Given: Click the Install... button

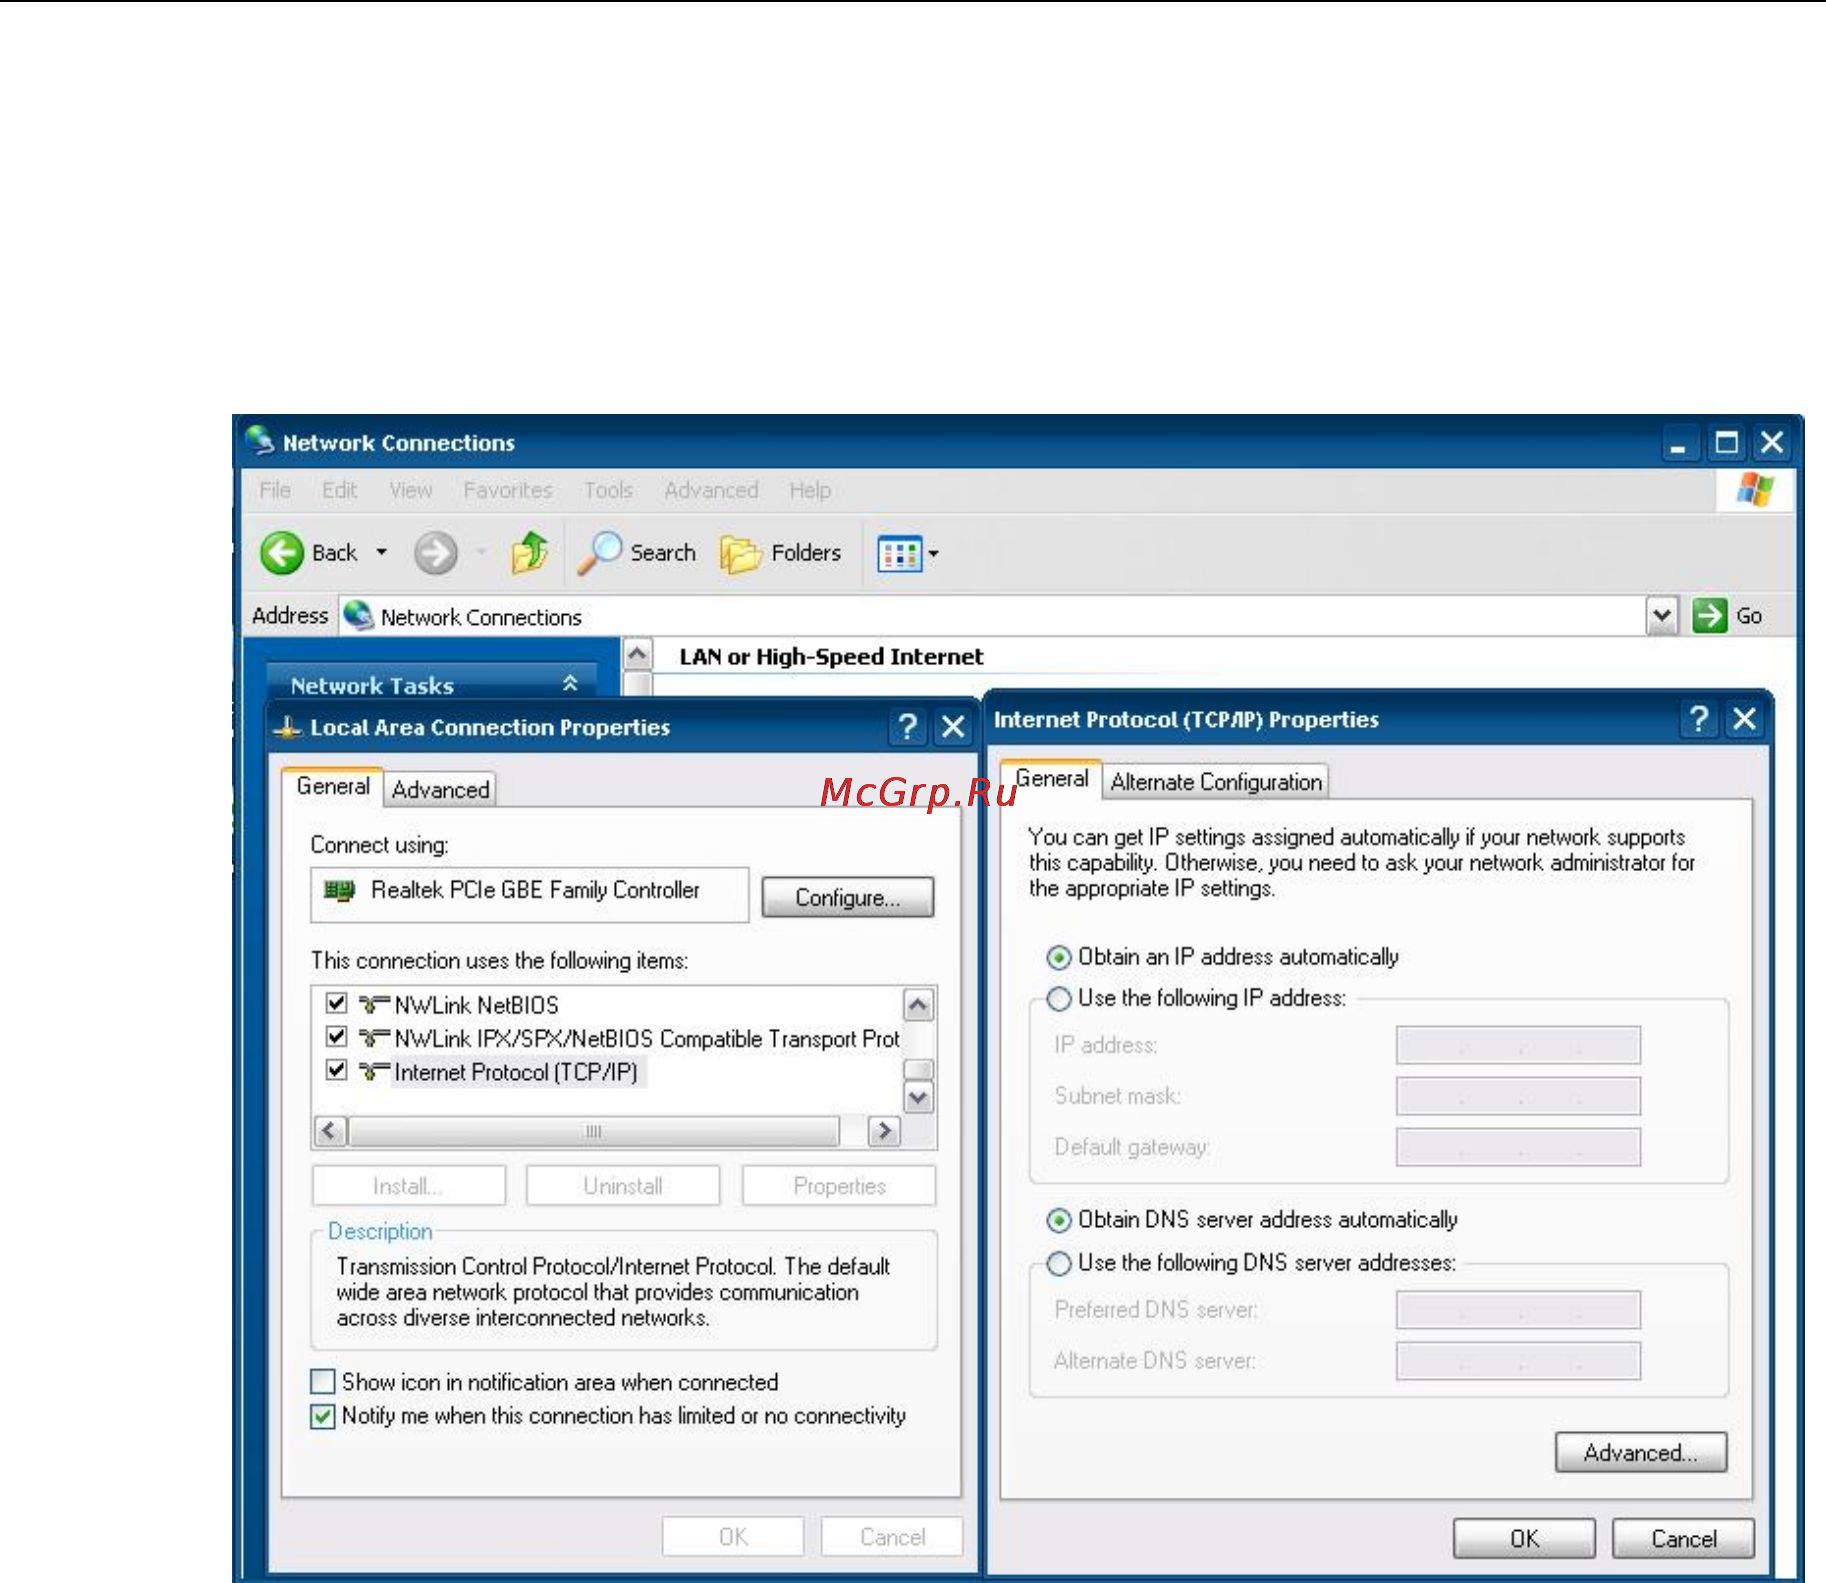Looking at the screenshot, I should (408, 1186).
